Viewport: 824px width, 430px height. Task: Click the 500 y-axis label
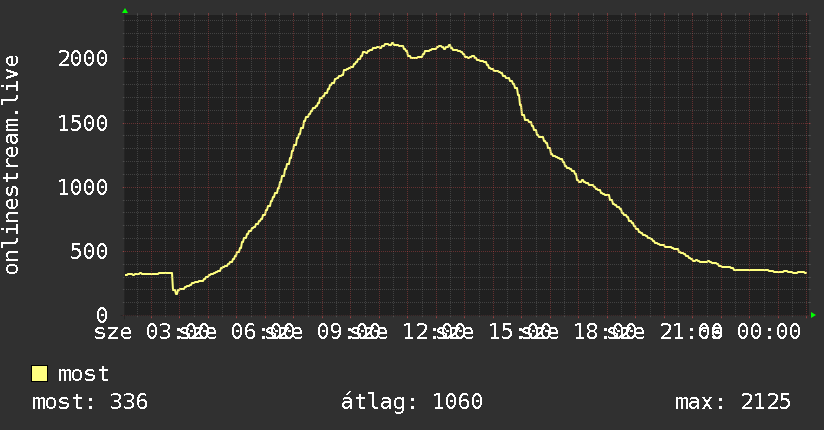[89, 251]
